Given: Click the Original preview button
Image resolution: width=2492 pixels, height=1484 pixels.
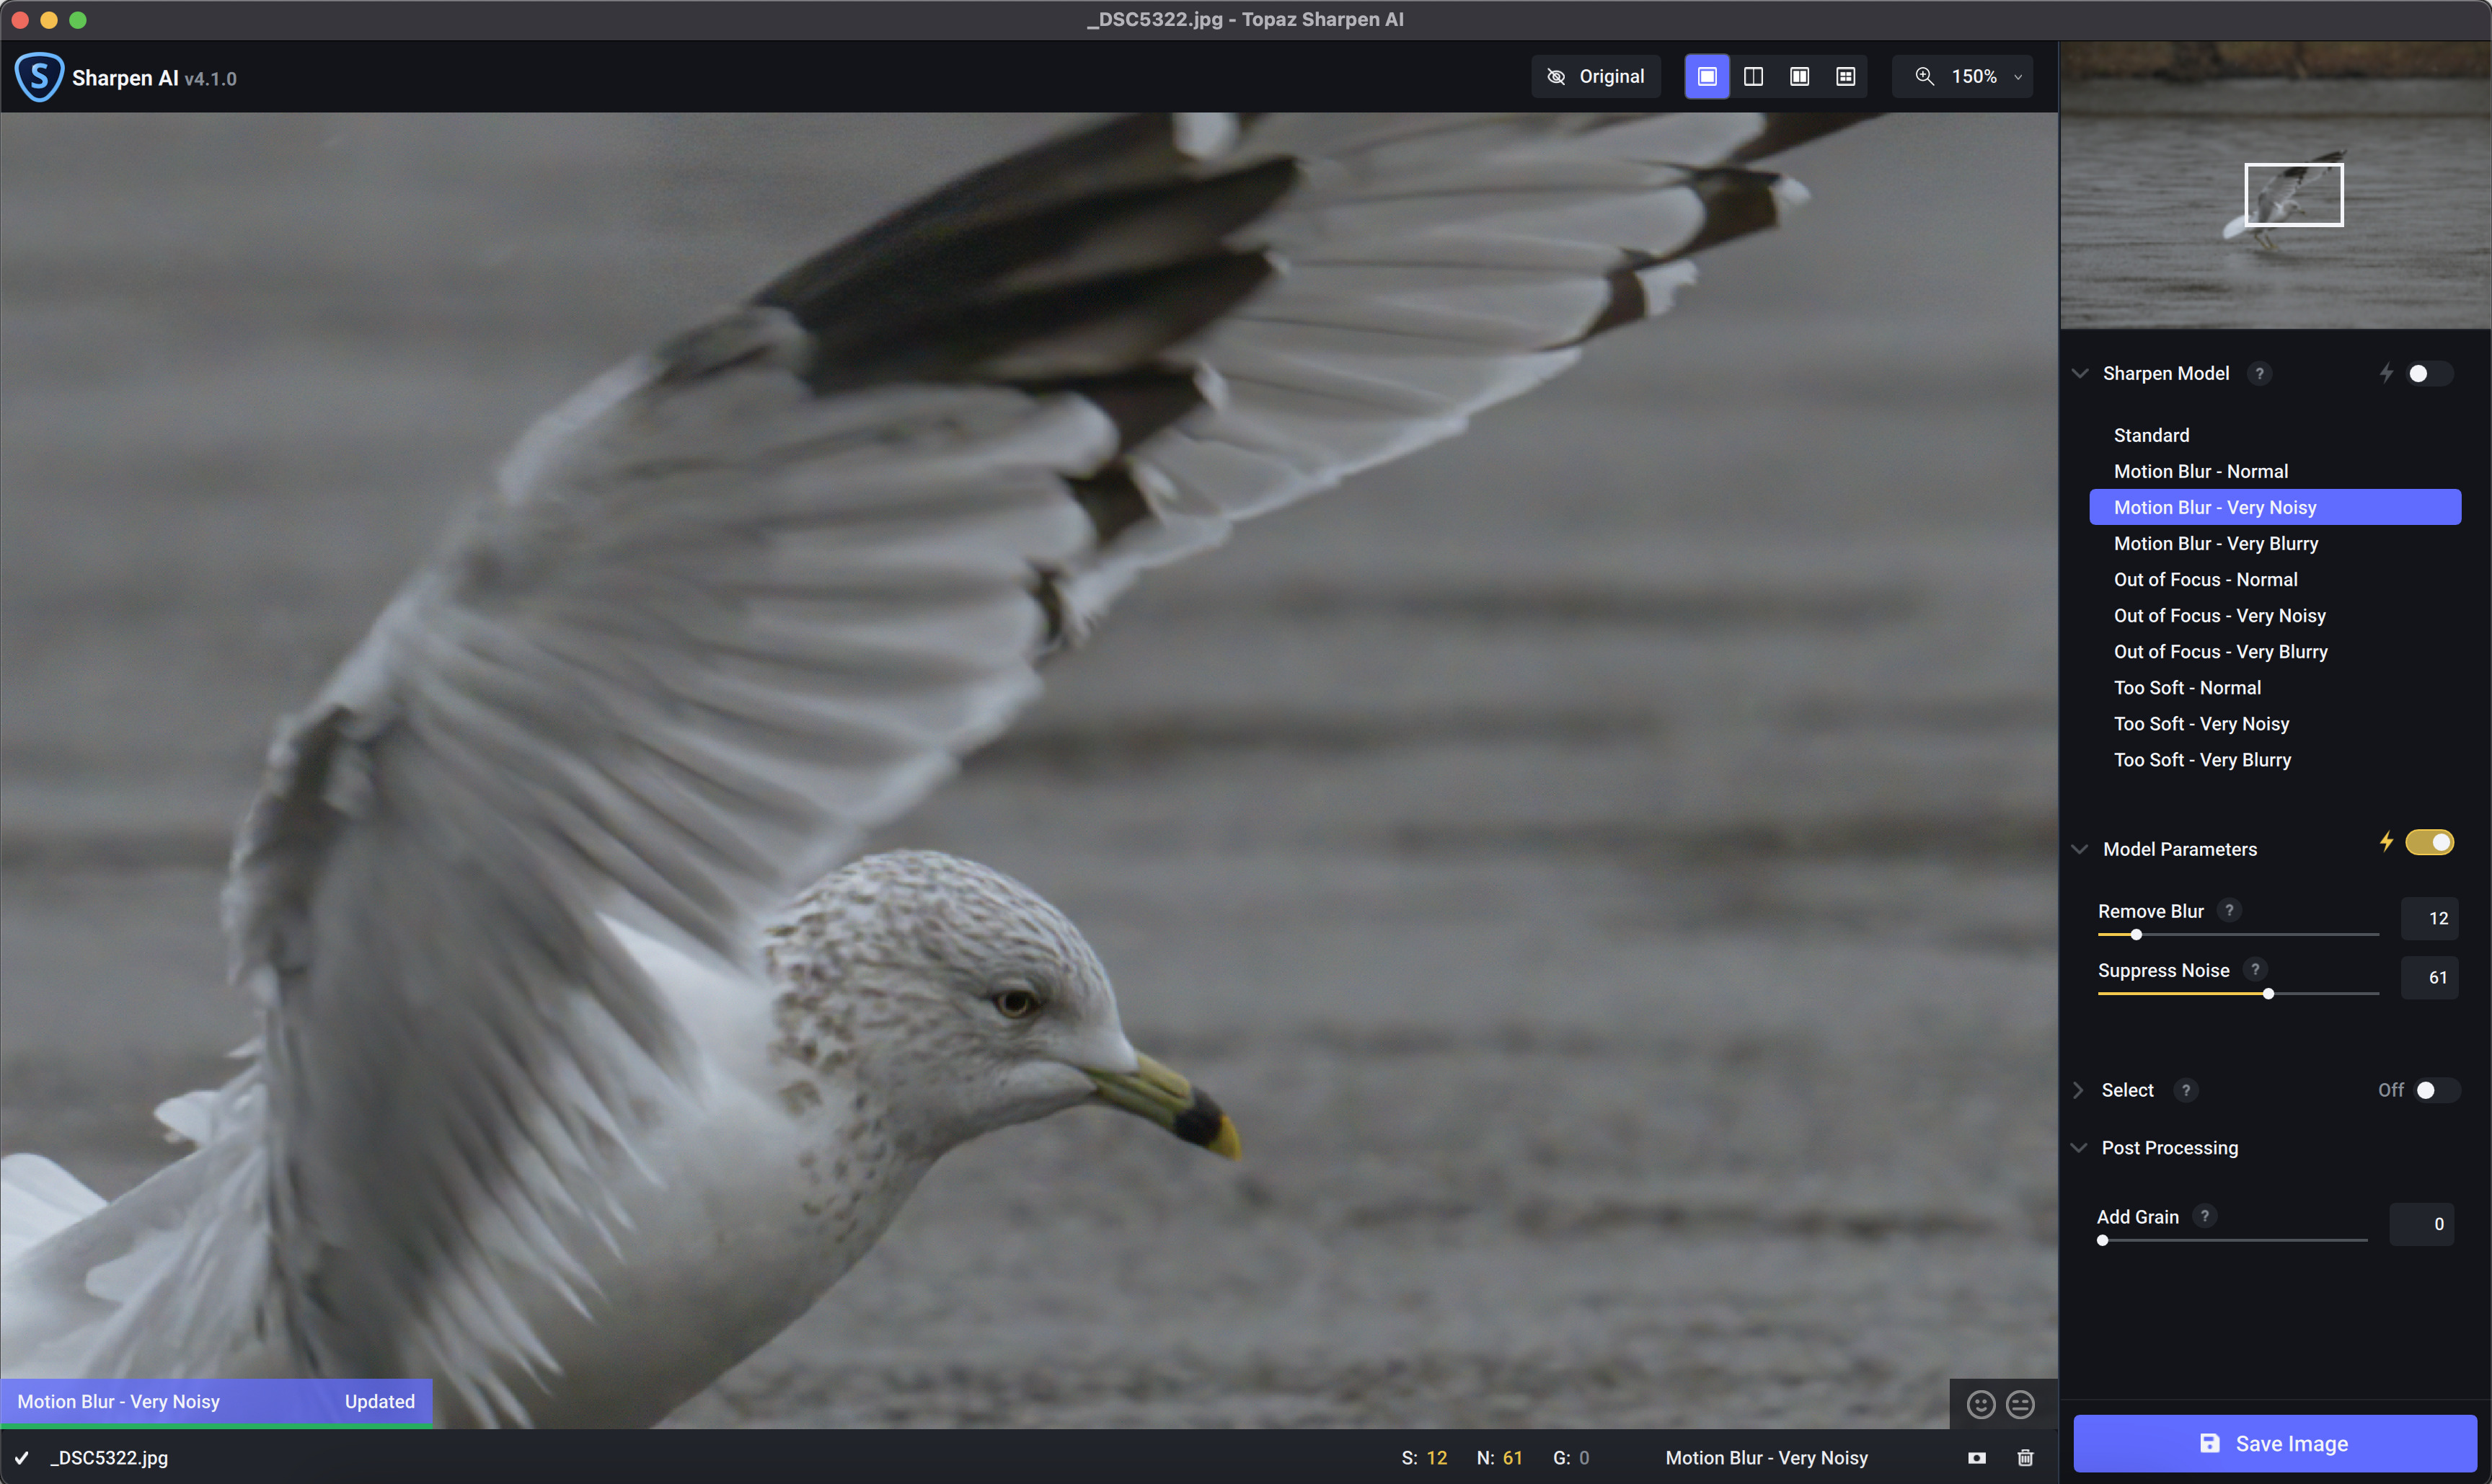Looking at the screenshot, I should point(1595,77).
